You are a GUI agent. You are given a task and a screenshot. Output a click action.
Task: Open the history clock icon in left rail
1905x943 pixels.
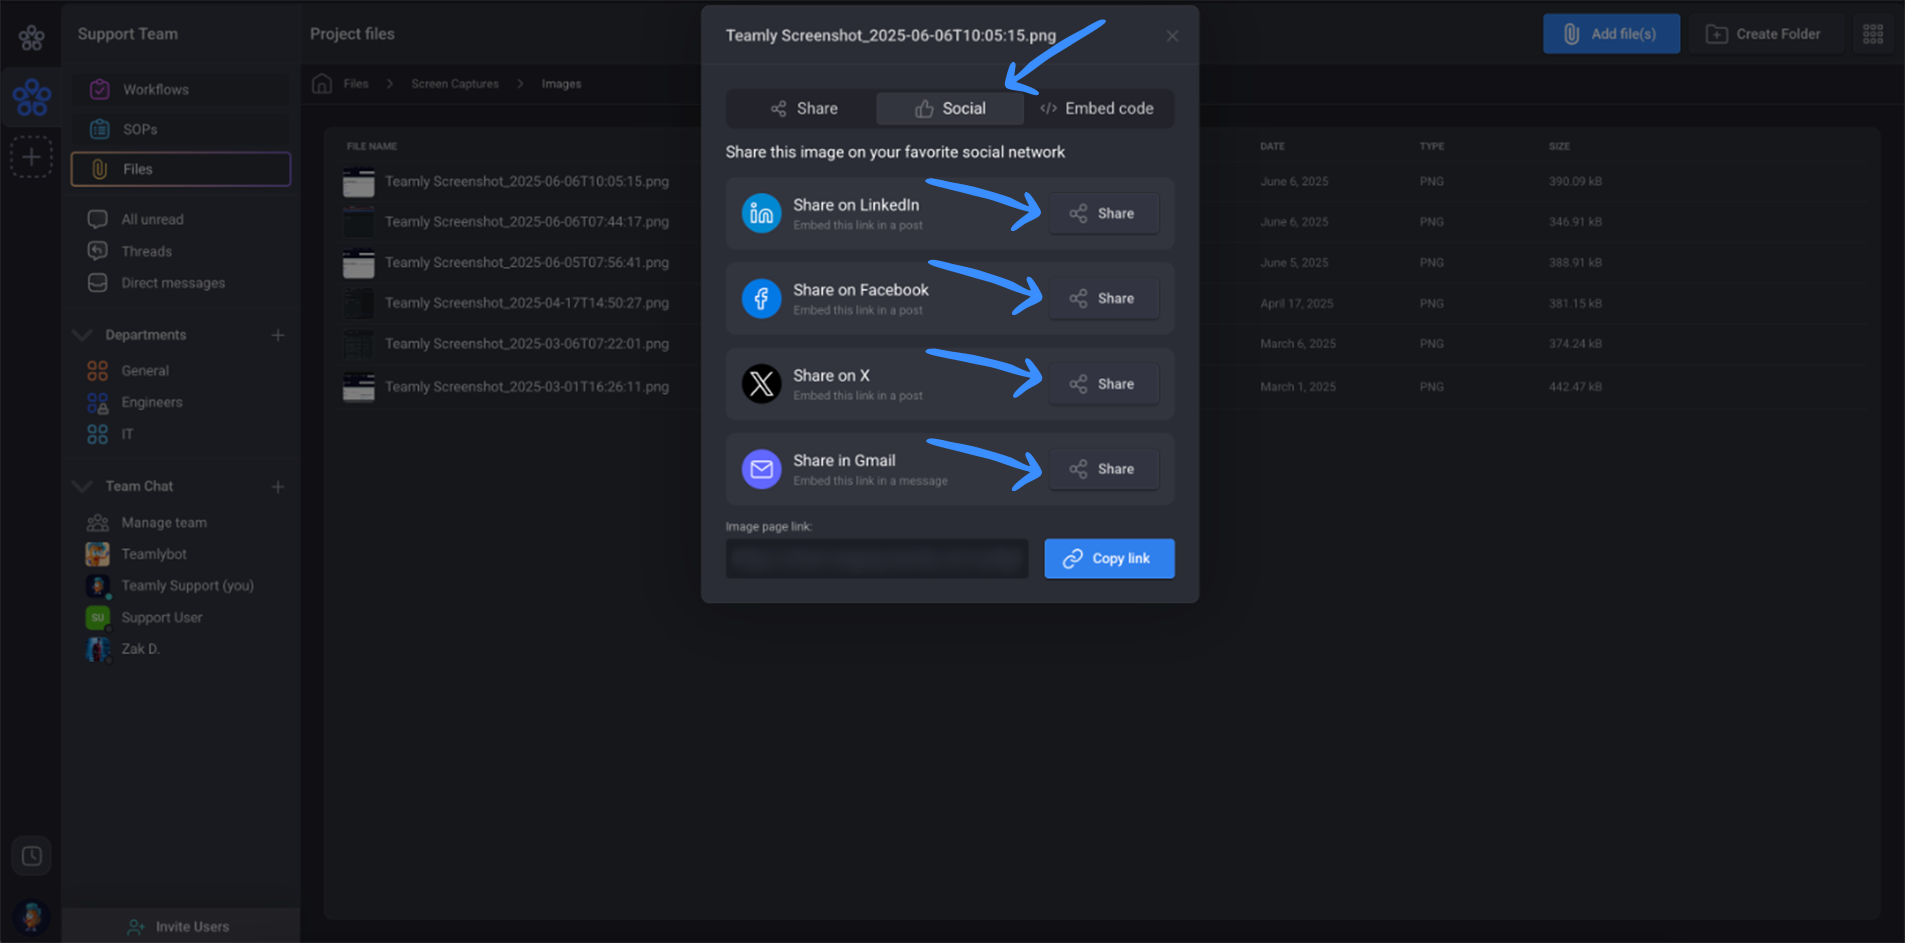click(x=31, y=856)
